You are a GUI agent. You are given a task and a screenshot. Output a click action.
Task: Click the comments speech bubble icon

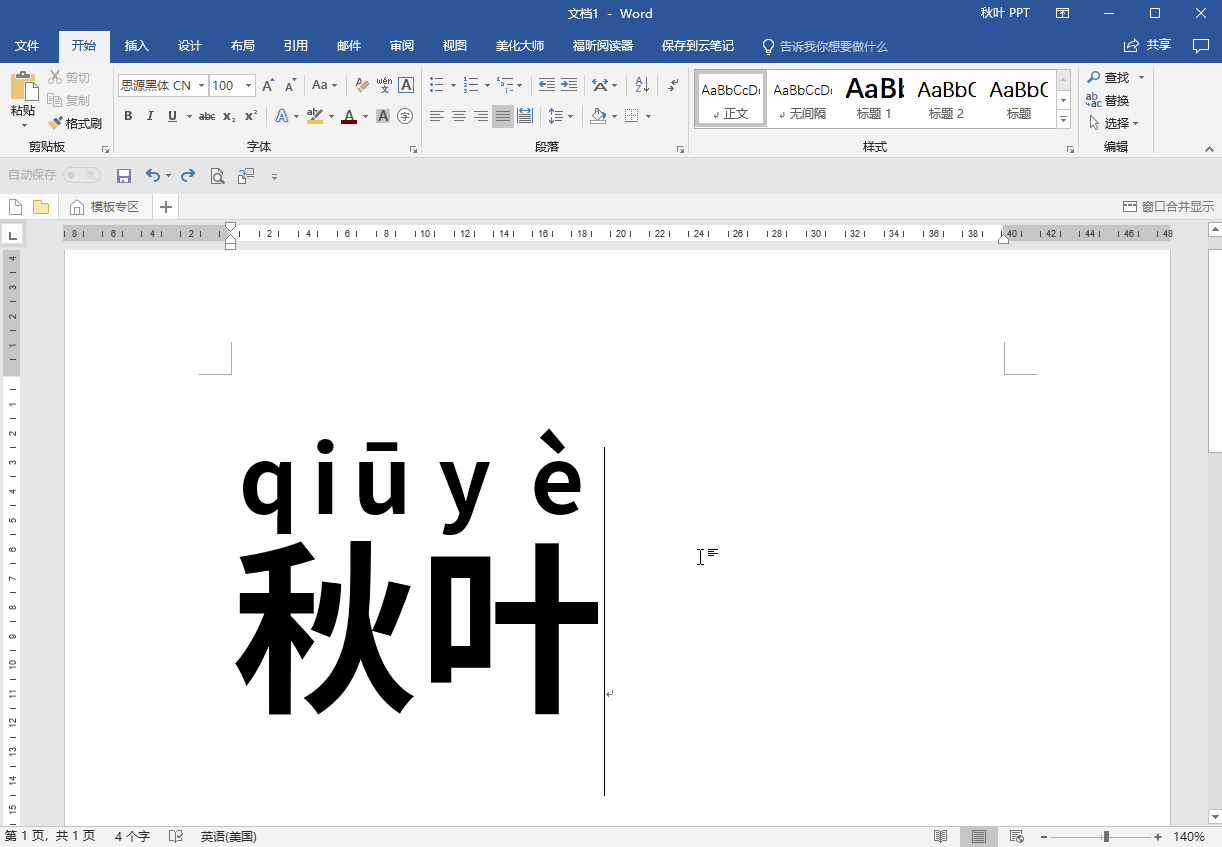pyautogui.click(x=1201, y=45)
